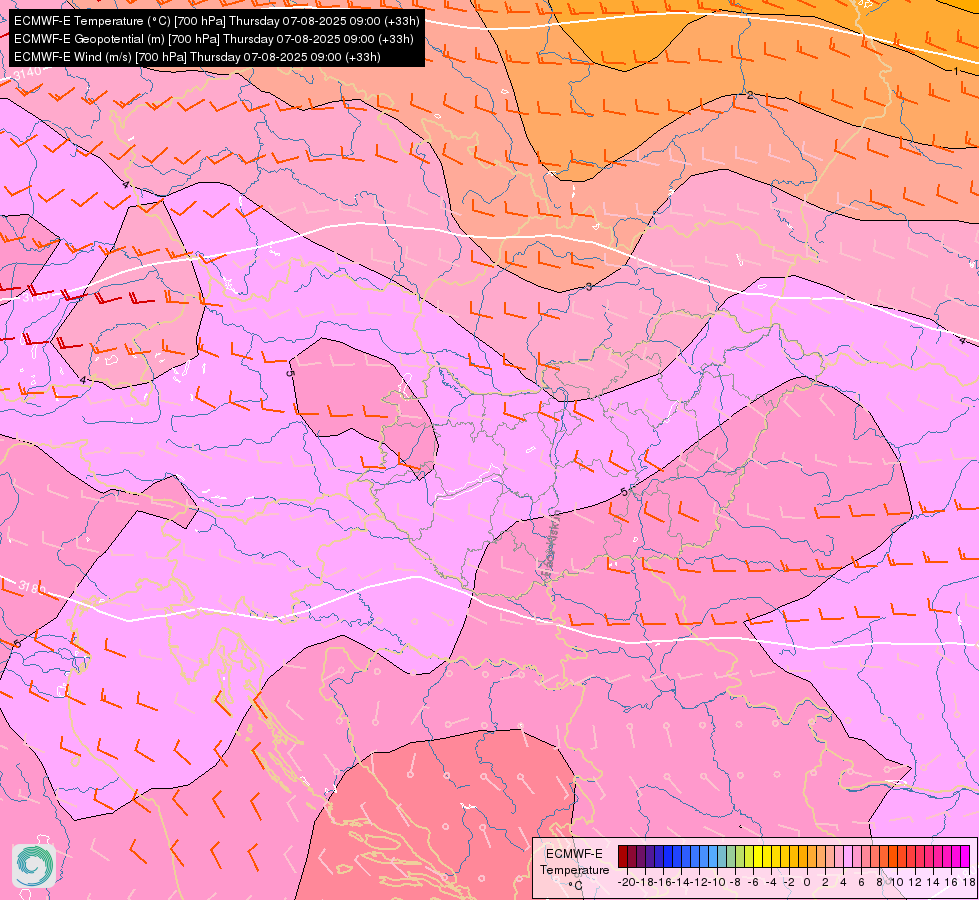Click the 8 tick on temperature legend
Screen dimensions: 979x900
coord(879,882)
